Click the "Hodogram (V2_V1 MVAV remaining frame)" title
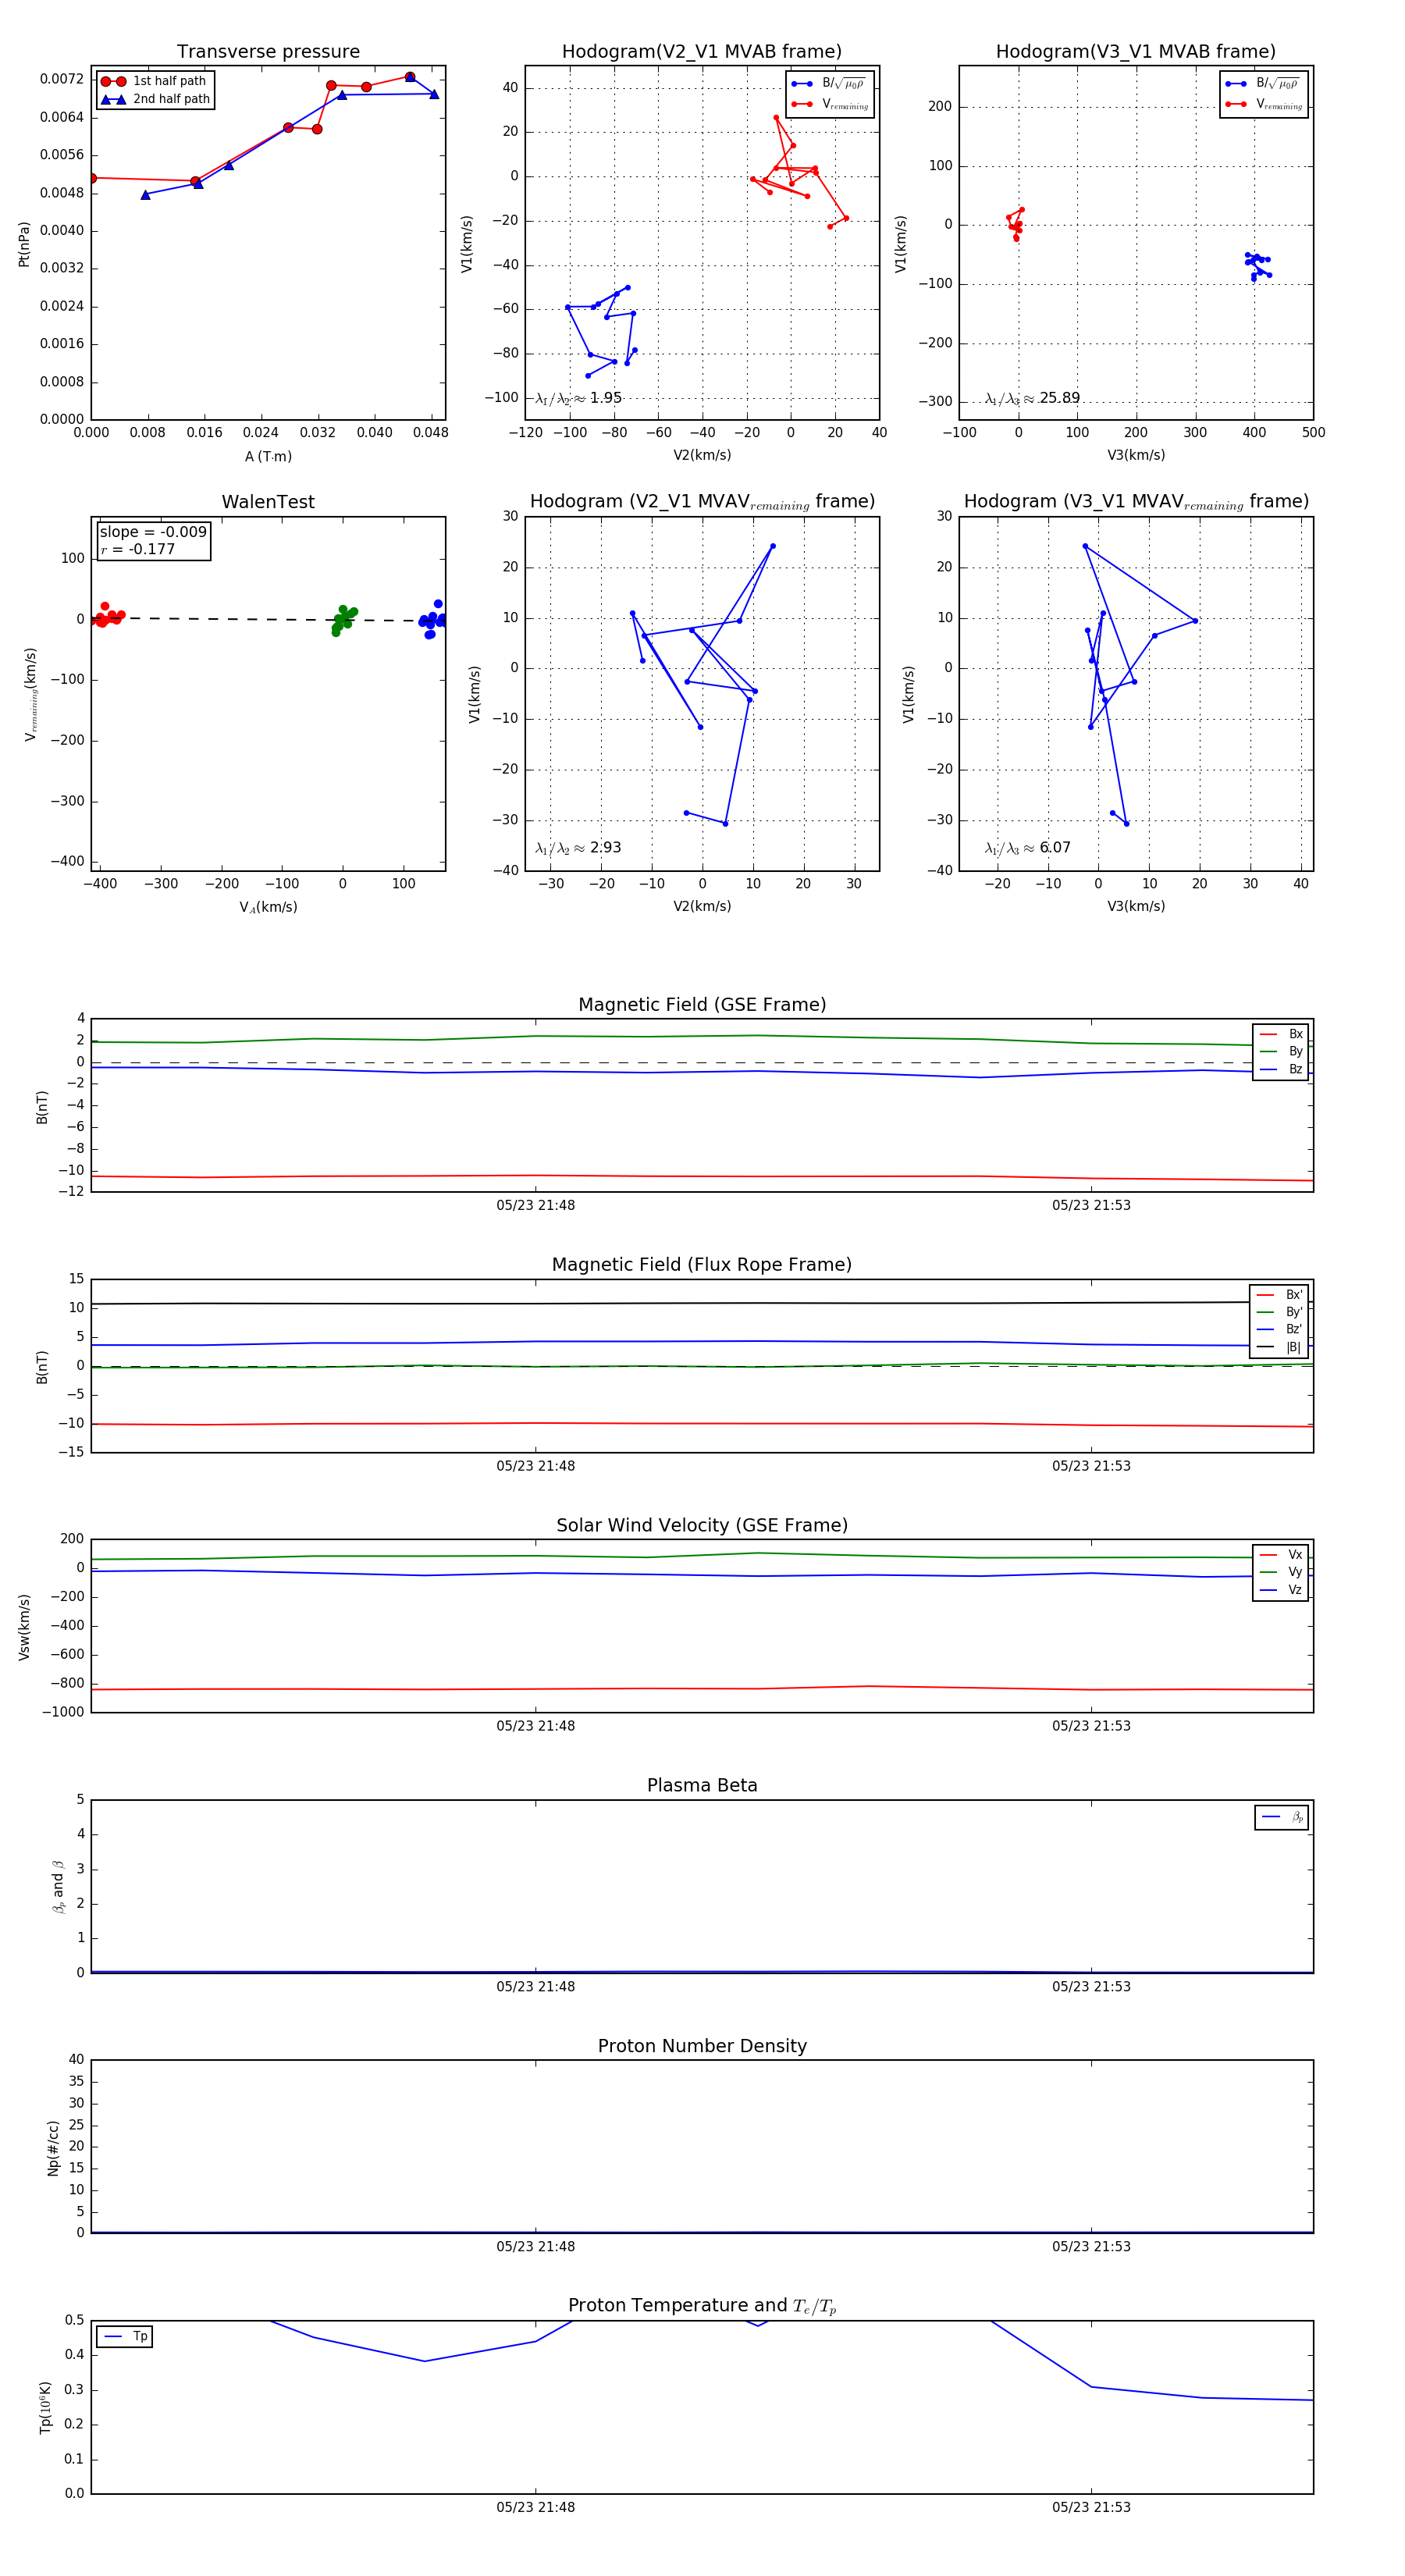 (x=702, y=502)
